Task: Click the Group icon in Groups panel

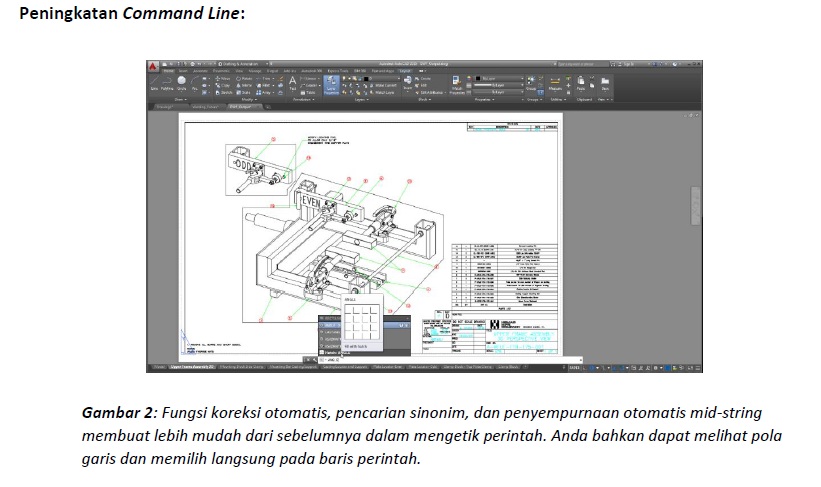Action: click(530, 84)
